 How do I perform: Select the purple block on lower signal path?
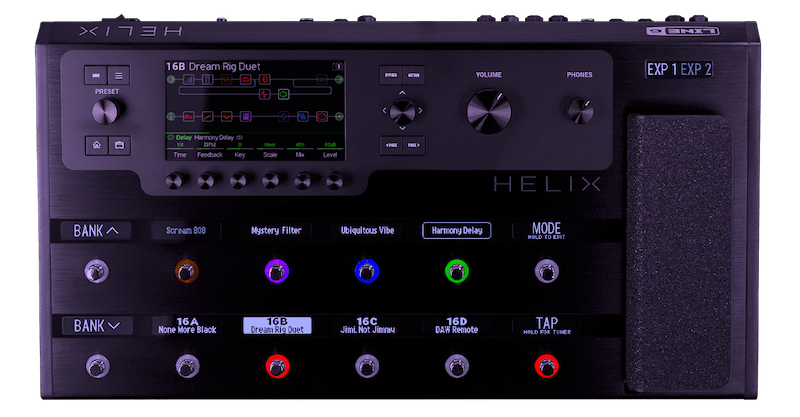click(245, 117)
